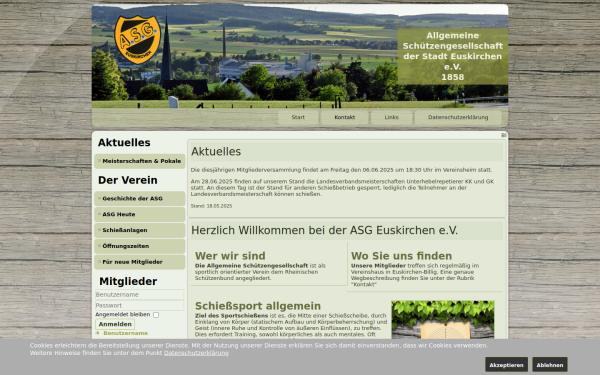Click the 'Wer wir sind' heading
The height and width of the screenshot is (375, 600).
[x=230, y=256]
